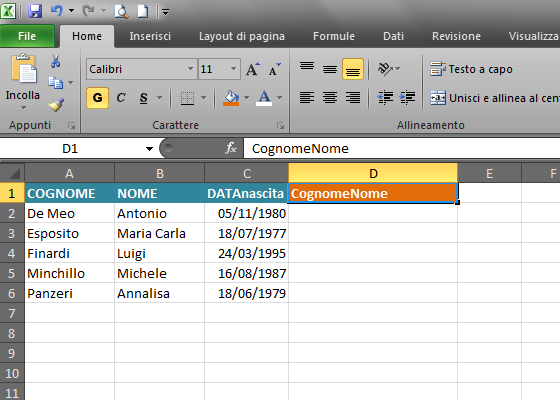Open the Undo history dropdown arrow
Image resolution: width=560 pixels, height=400 pixels.
(x=71, y=11)
